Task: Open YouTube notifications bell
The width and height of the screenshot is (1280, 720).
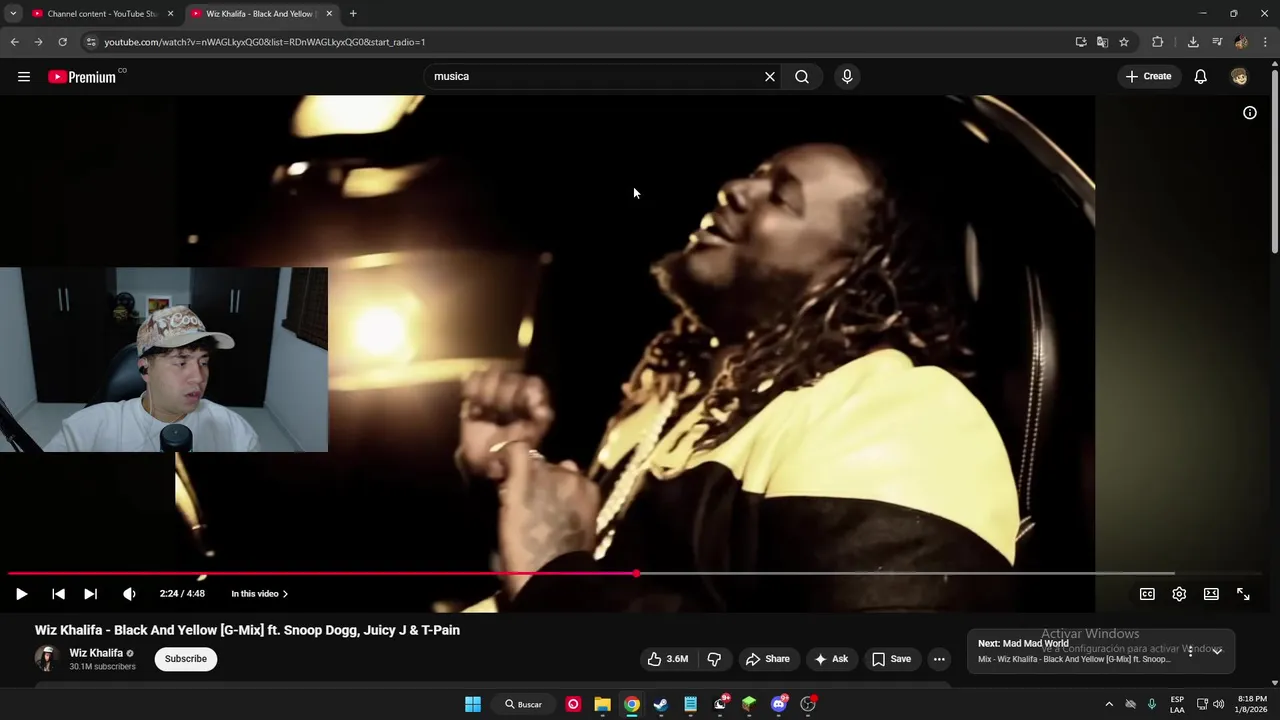Action: coord(1200,76)
